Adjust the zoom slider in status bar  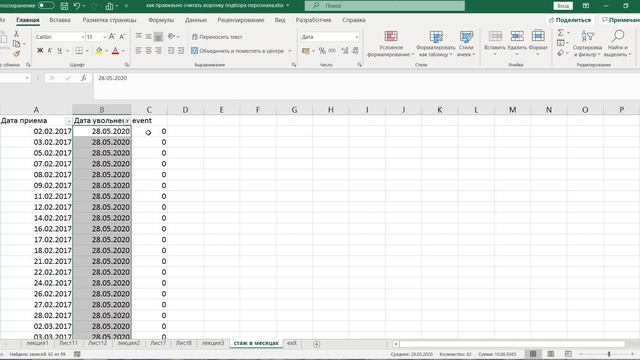pos(609,354)
